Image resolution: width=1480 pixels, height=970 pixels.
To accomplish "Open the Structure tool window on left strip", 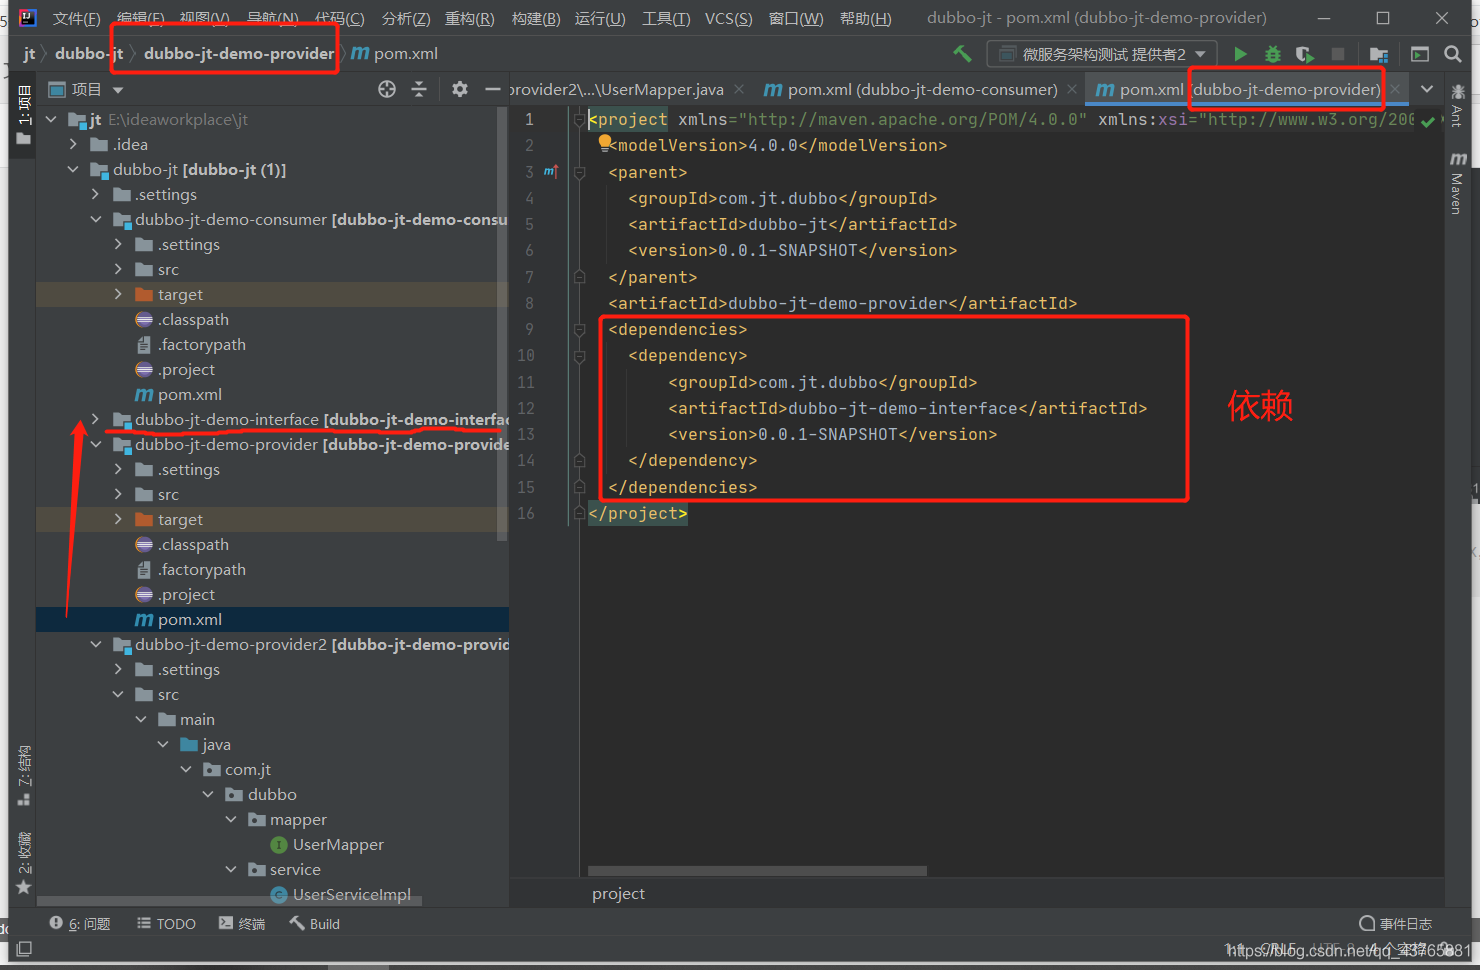I will (24, 775).
